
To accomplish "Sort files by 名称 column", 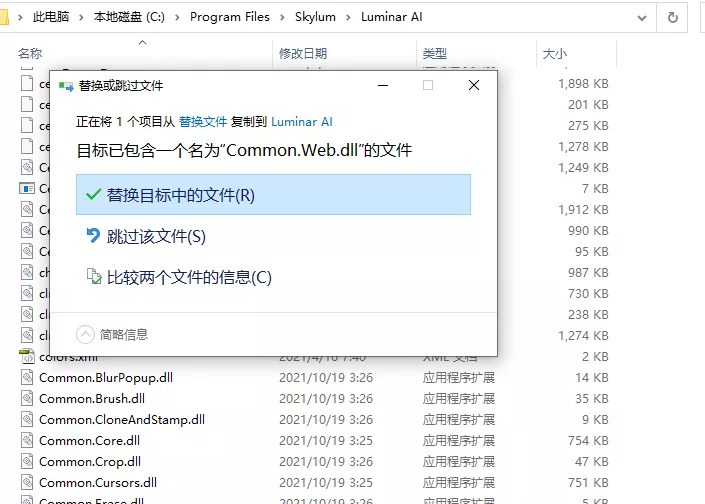I will click(x=30, y=54).
